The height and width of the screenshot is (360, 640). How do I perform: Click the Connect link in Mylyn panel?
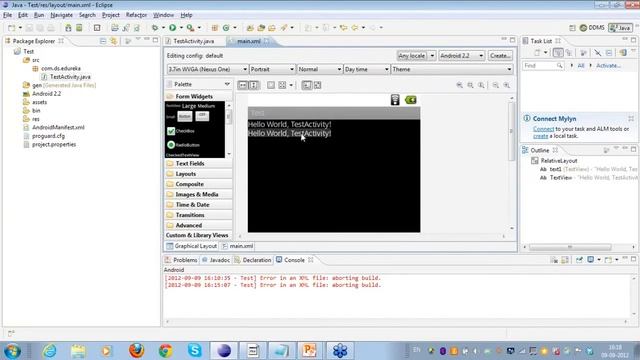coord(543,129)
